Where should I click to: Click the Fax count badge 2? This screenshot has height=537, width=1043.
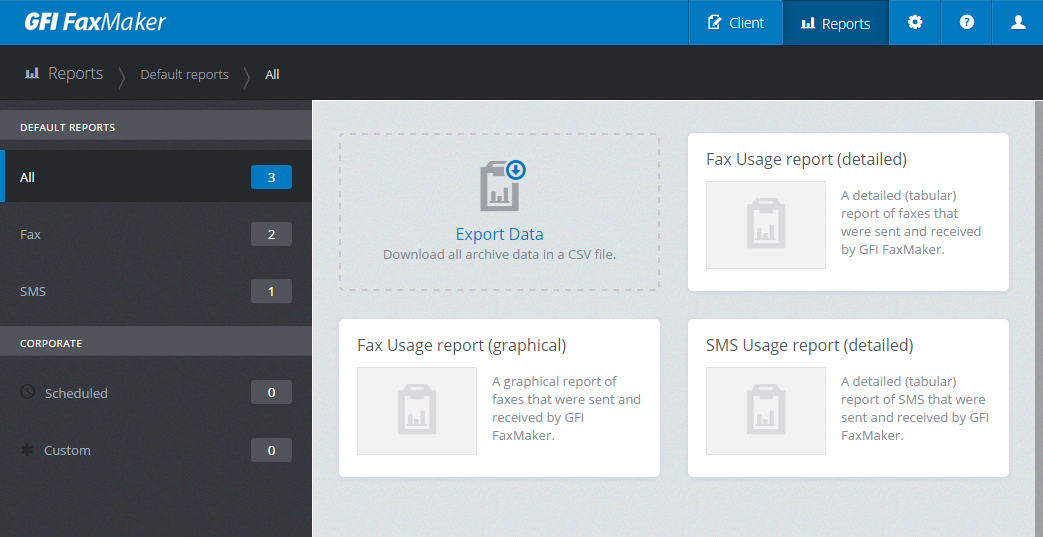pyautogui.click(x=271, y=234)
